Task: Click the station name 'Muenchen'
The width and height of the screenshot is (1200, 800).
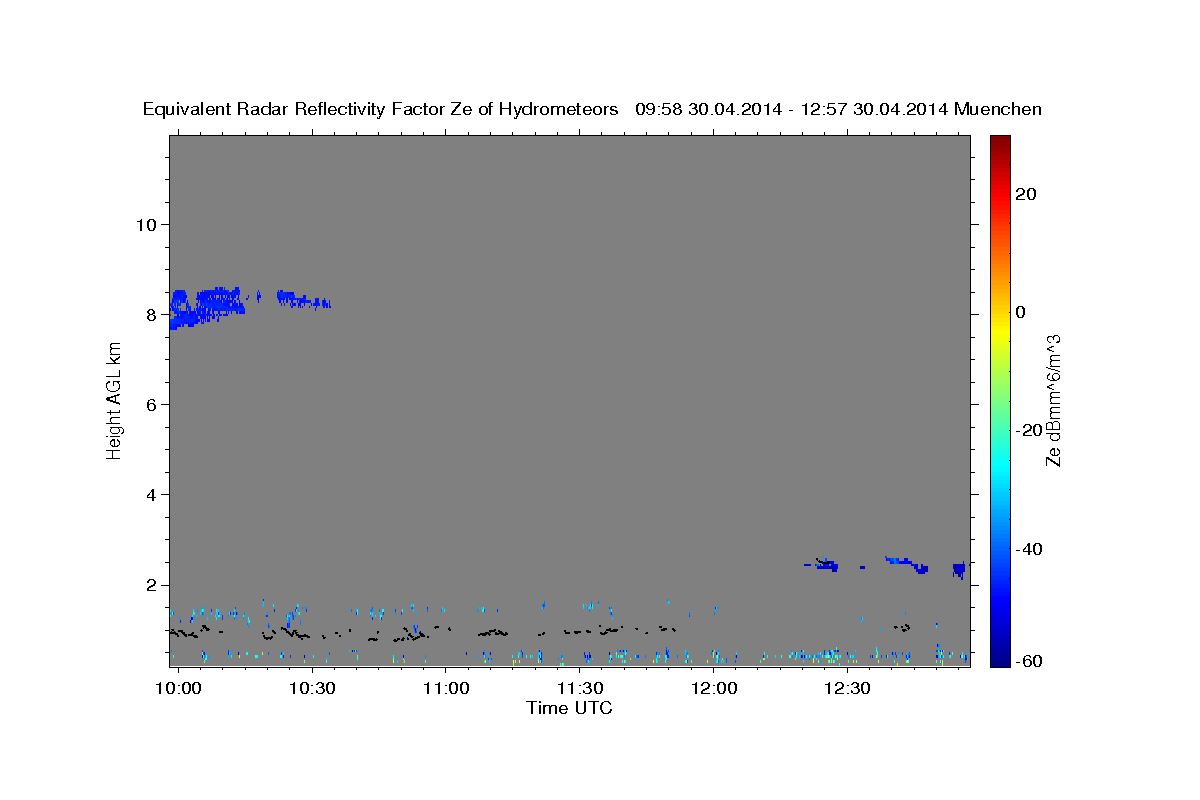Action: pyautogui.click(x=998, y=109)
